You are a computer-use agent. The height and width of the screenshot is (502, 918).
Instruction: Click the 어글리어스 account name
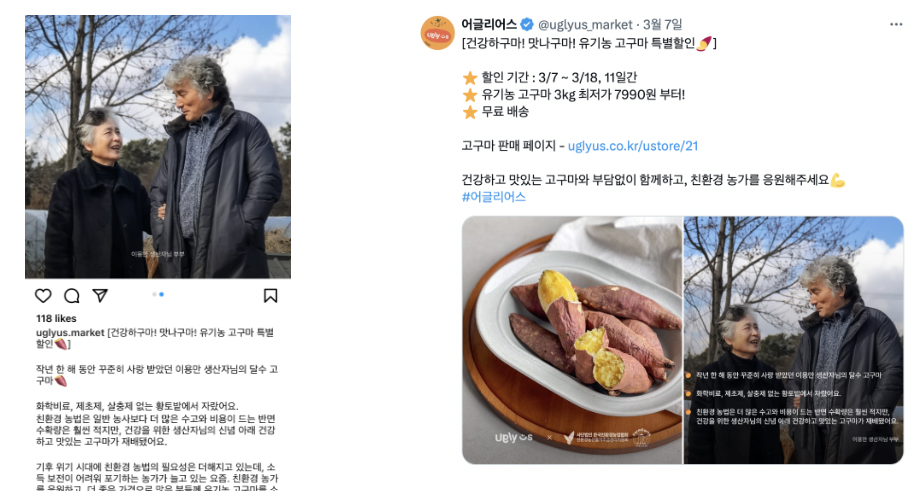tap(489, 25)
